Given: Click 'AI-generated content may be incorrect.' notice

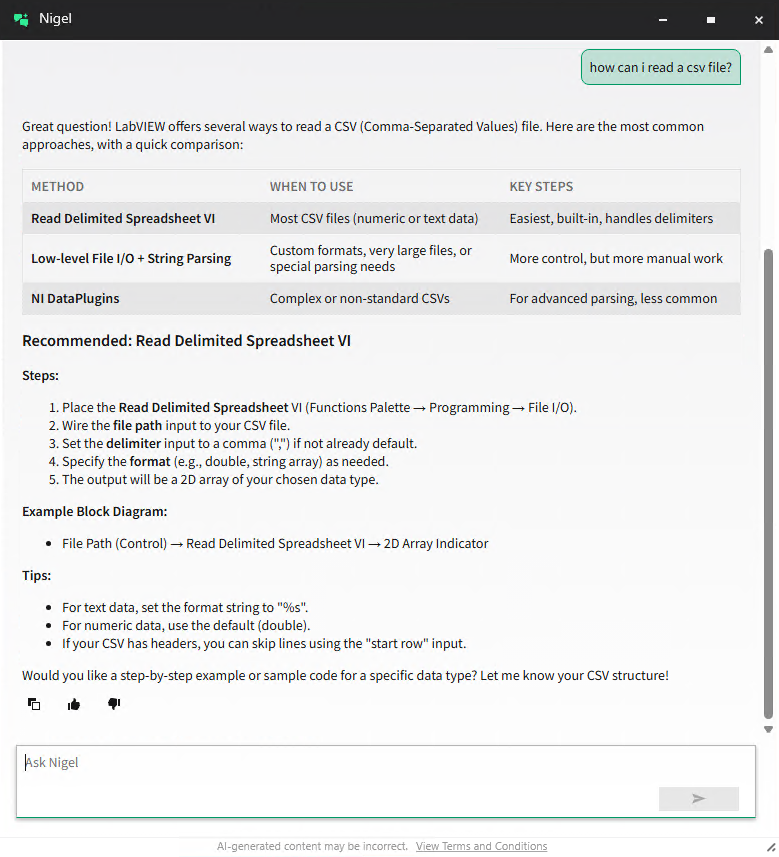Looking at the screenshot, I should tap(312, 846).
